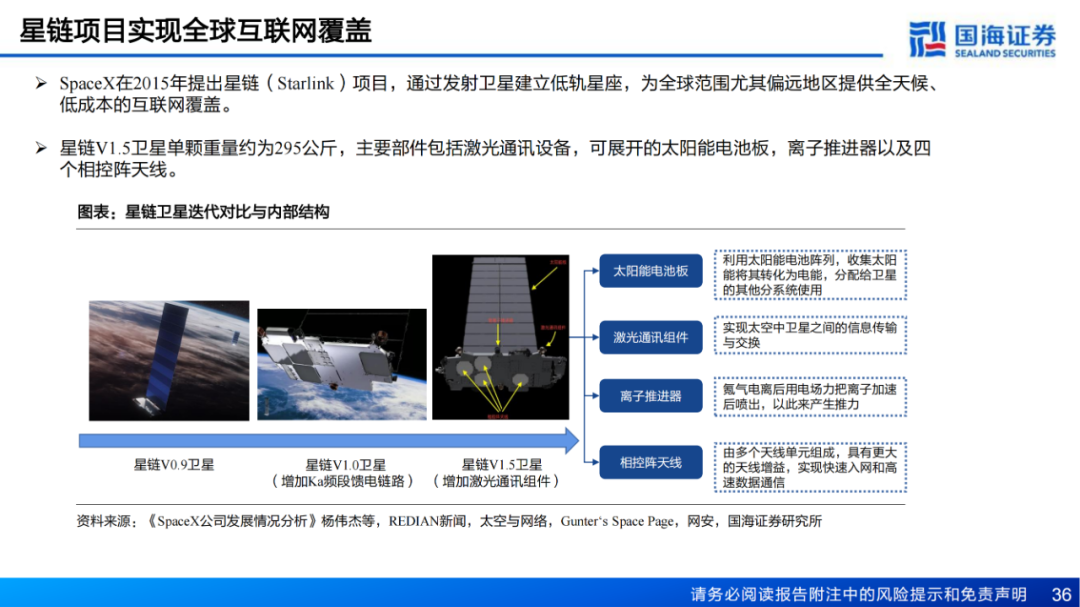Select the 离子推进器 blue box

point(651,395)
